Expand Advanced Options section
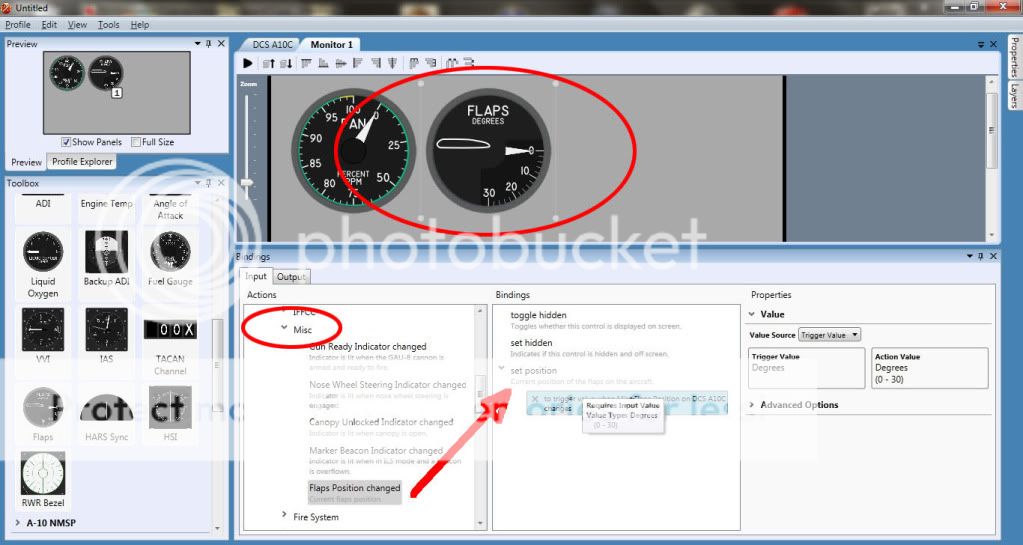1023x545 pixels. [x=752, y=405]
